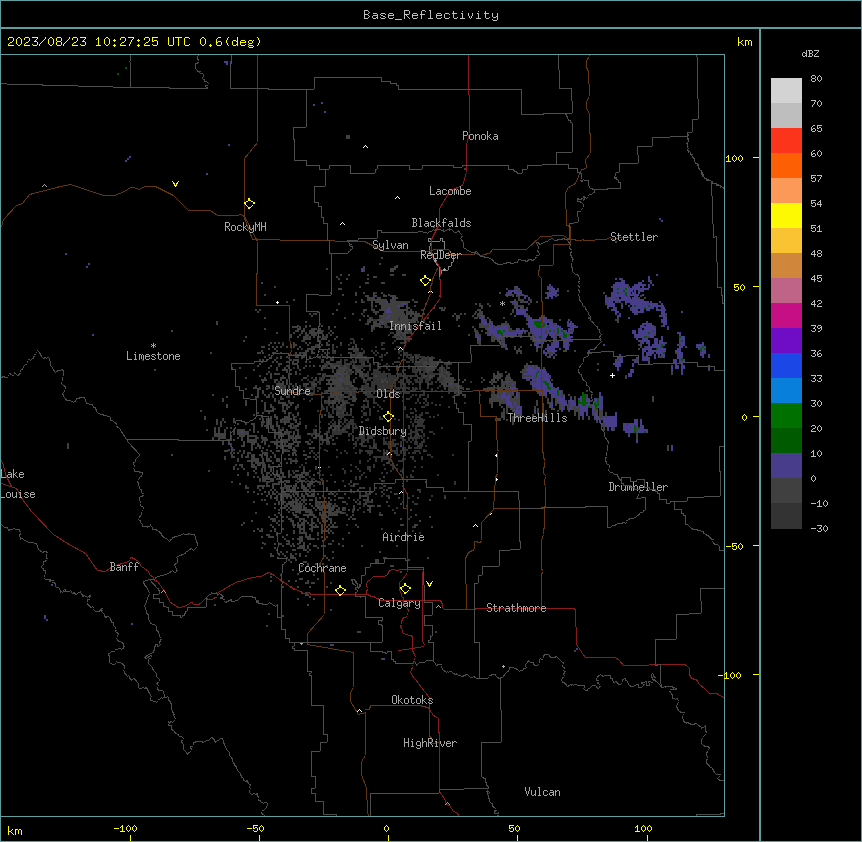This screenshot has height=842, width=862.
Task: Click the RedDeer city label
Action: coord(440,255)
